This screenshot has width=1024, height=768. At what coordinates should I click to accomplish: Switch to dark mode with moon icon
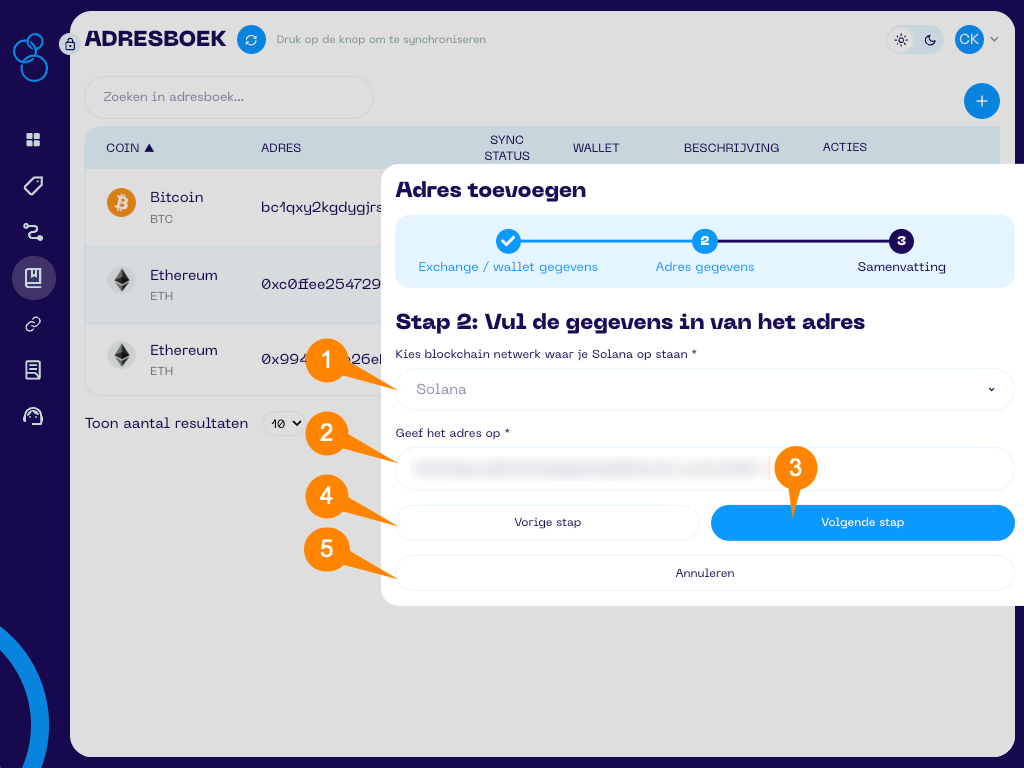point(930,40)
